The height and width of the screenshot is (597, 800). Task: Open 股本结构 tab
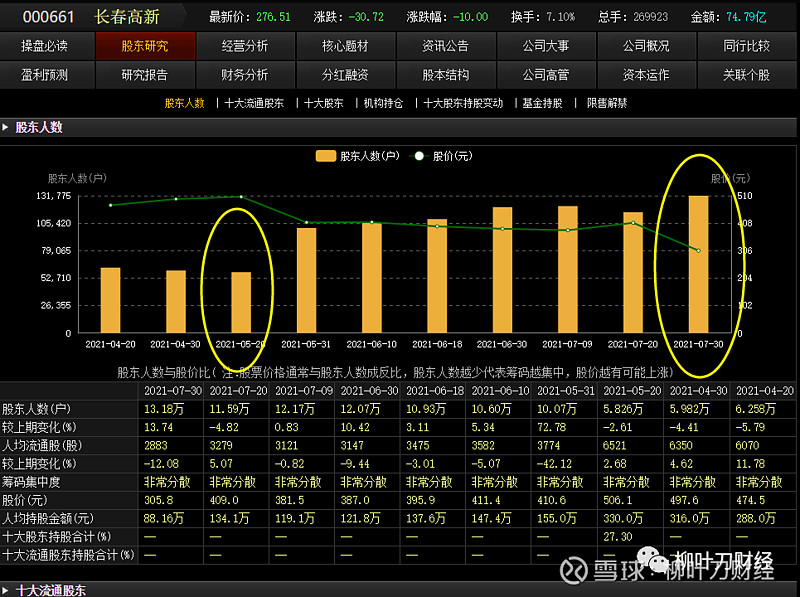tap(445, 75)
